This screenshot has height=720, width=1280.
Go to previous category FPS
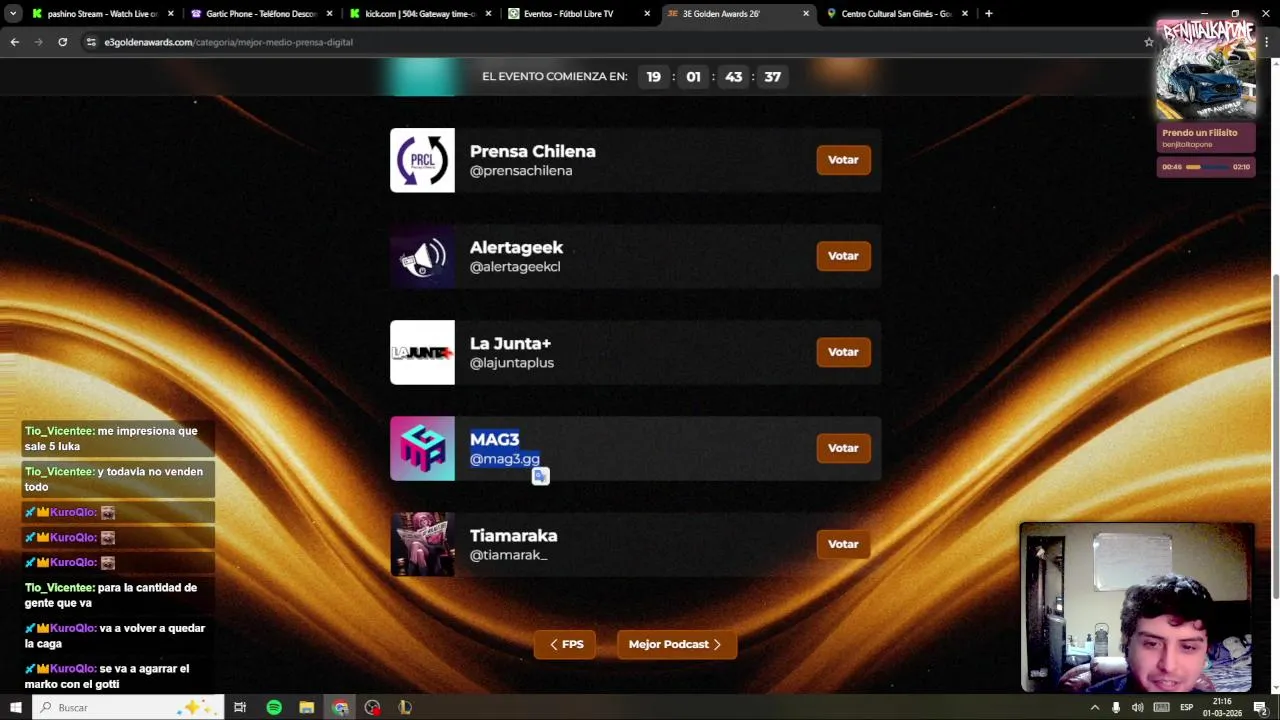pos(565,644)
